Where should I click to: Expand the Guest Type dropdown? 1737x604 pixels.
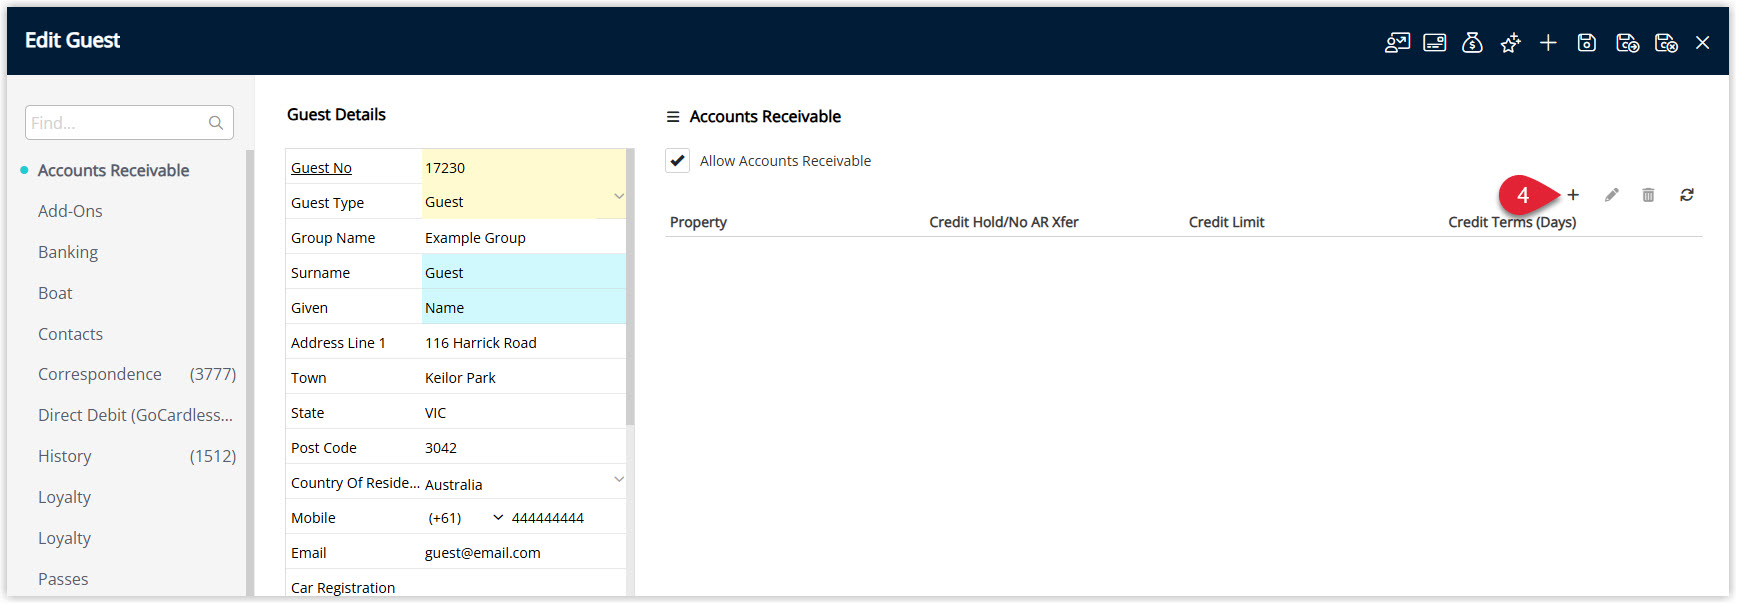pyautogui.click(x=619, y=196)
